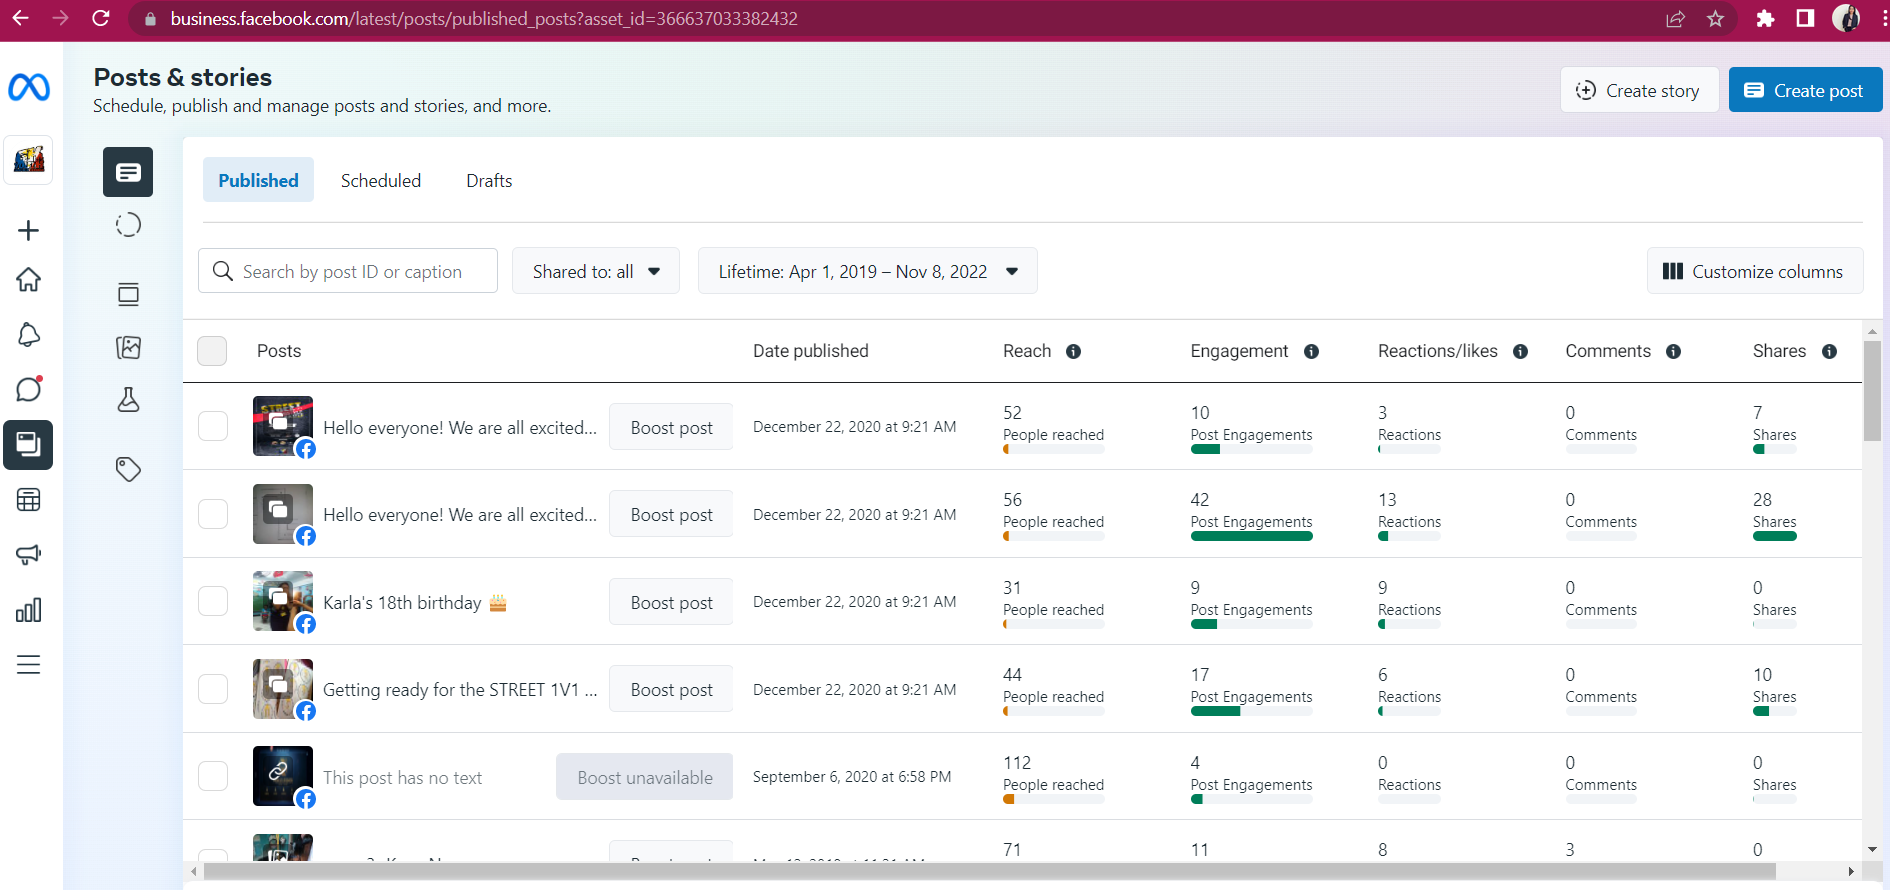This screenshot has width=1890, height=890.
Task: Click the Meta logo icon
Action: click(29, 88)
